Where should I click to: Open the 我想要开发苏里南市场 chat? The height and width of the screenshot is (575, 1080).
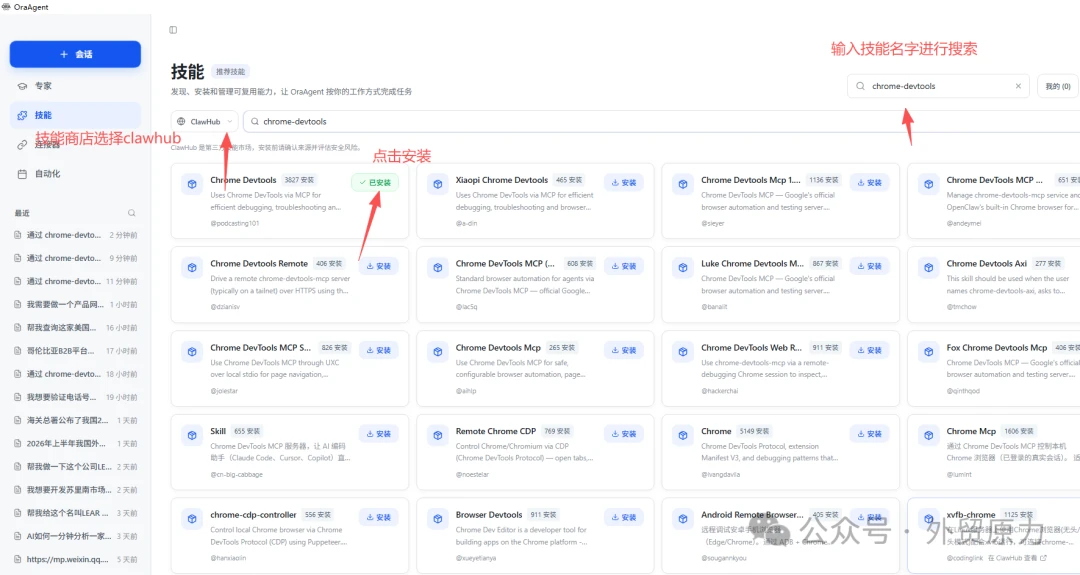pos(75,490)
